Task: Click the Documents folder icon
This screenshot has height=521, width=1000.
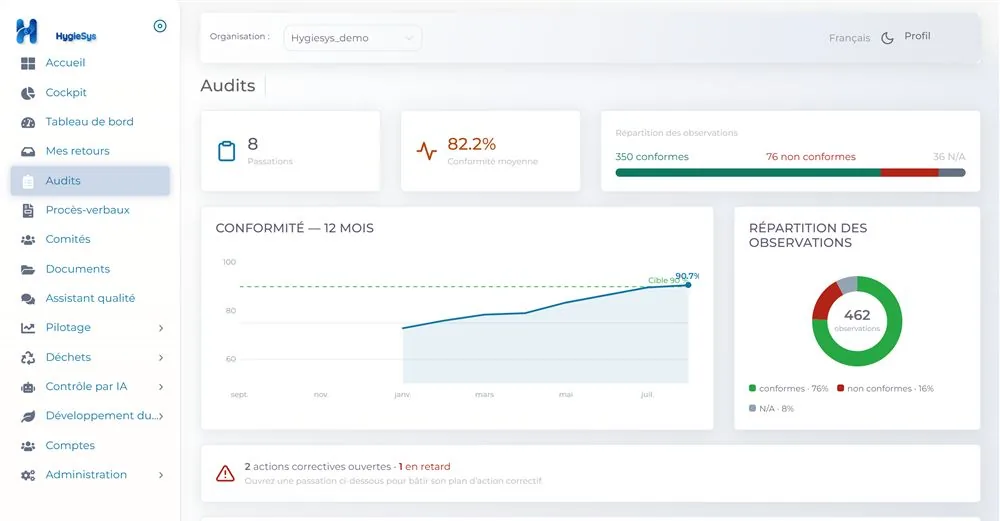Action: coord(28,270)
